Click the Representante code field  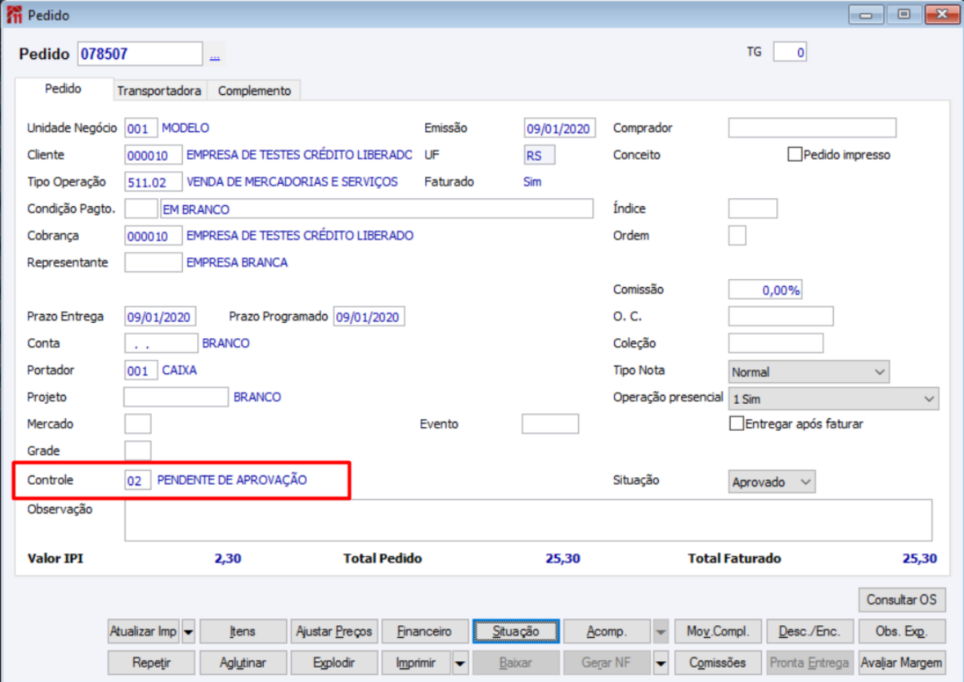[153, 263]
